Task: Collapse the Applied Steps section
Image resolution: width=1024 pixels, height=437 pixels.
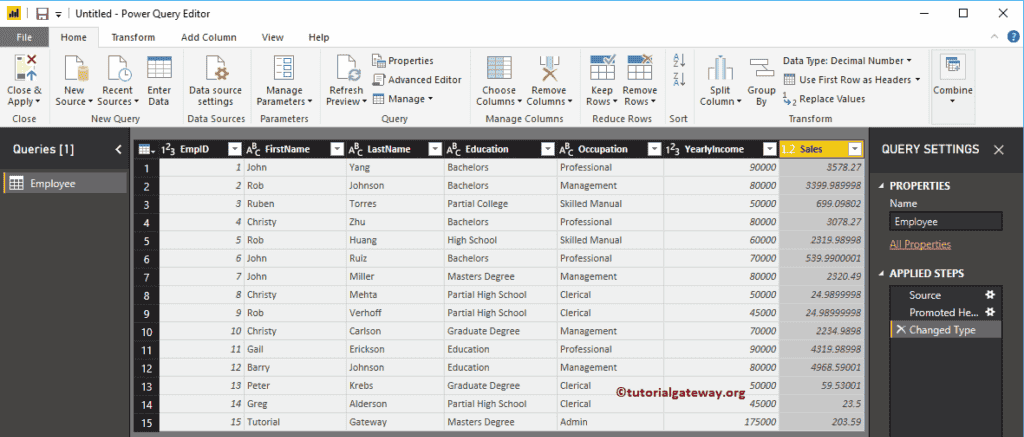Action: pyautogui.click(x=882, y=274)
